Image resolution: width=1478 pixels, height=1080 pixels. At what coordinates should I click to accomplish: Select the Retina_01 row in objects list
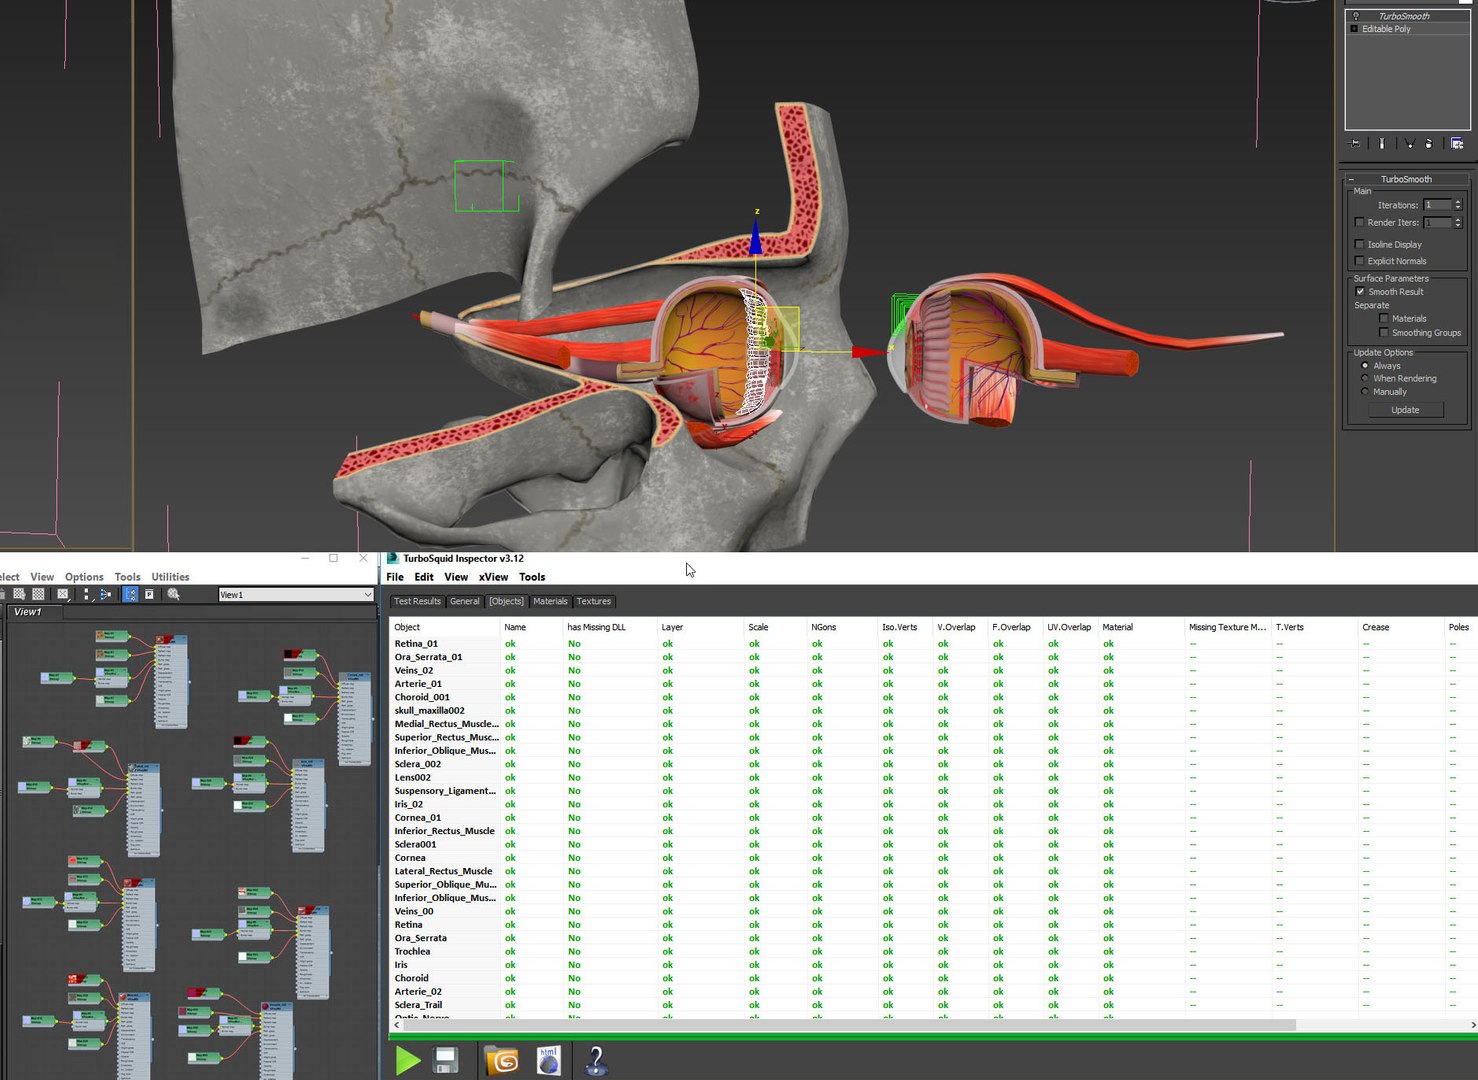pyautogui.click(x=932, y=644)
